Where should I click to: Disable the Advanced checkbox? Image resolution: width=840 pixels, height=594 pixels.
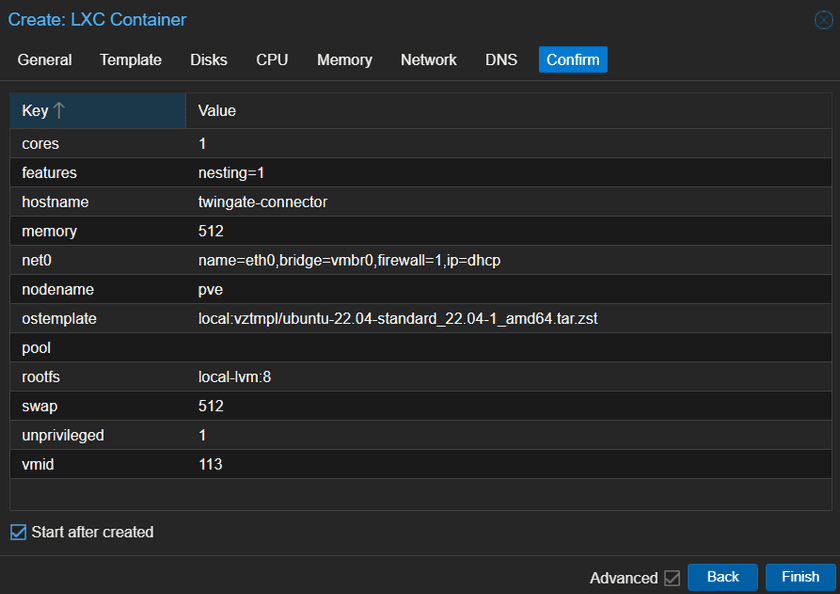(672, 578)
